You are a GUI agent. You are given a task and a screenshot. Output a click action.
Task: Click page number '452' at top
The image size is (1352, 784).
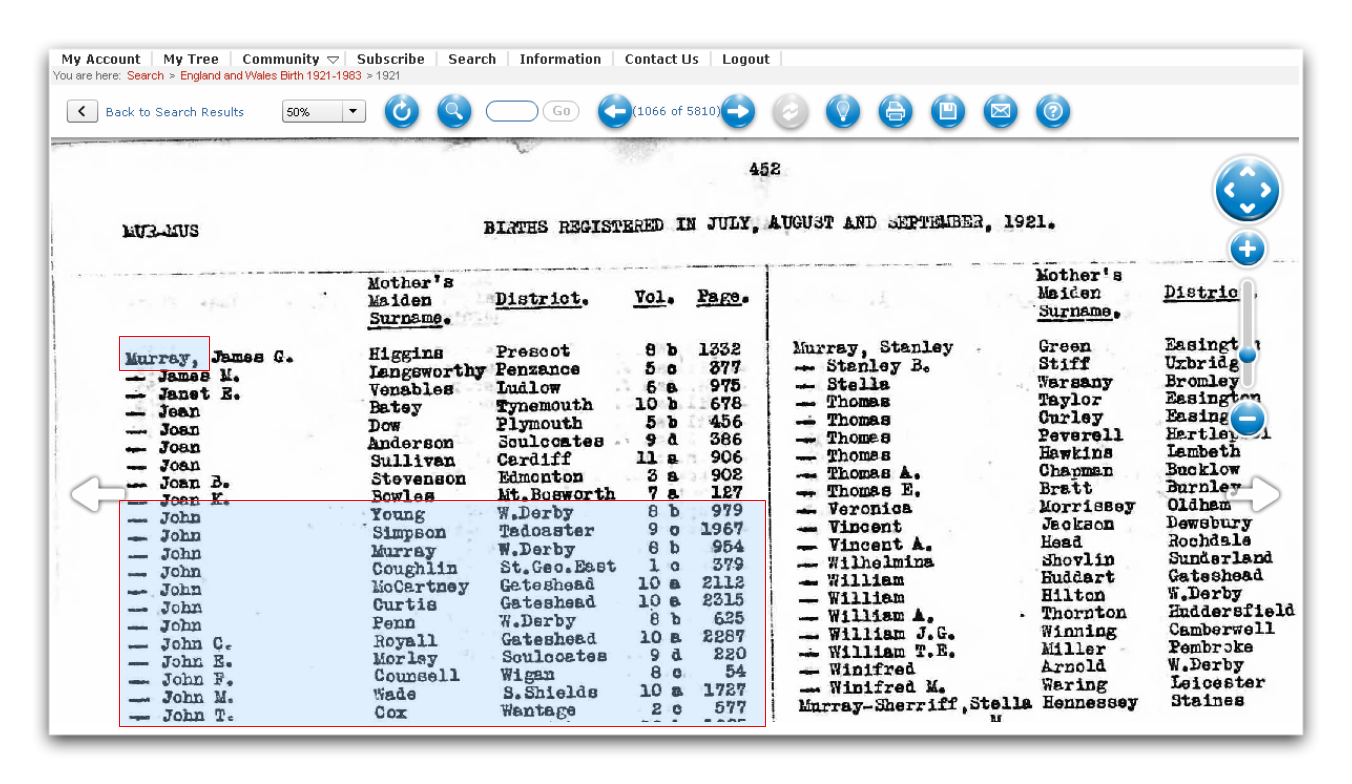765,169
